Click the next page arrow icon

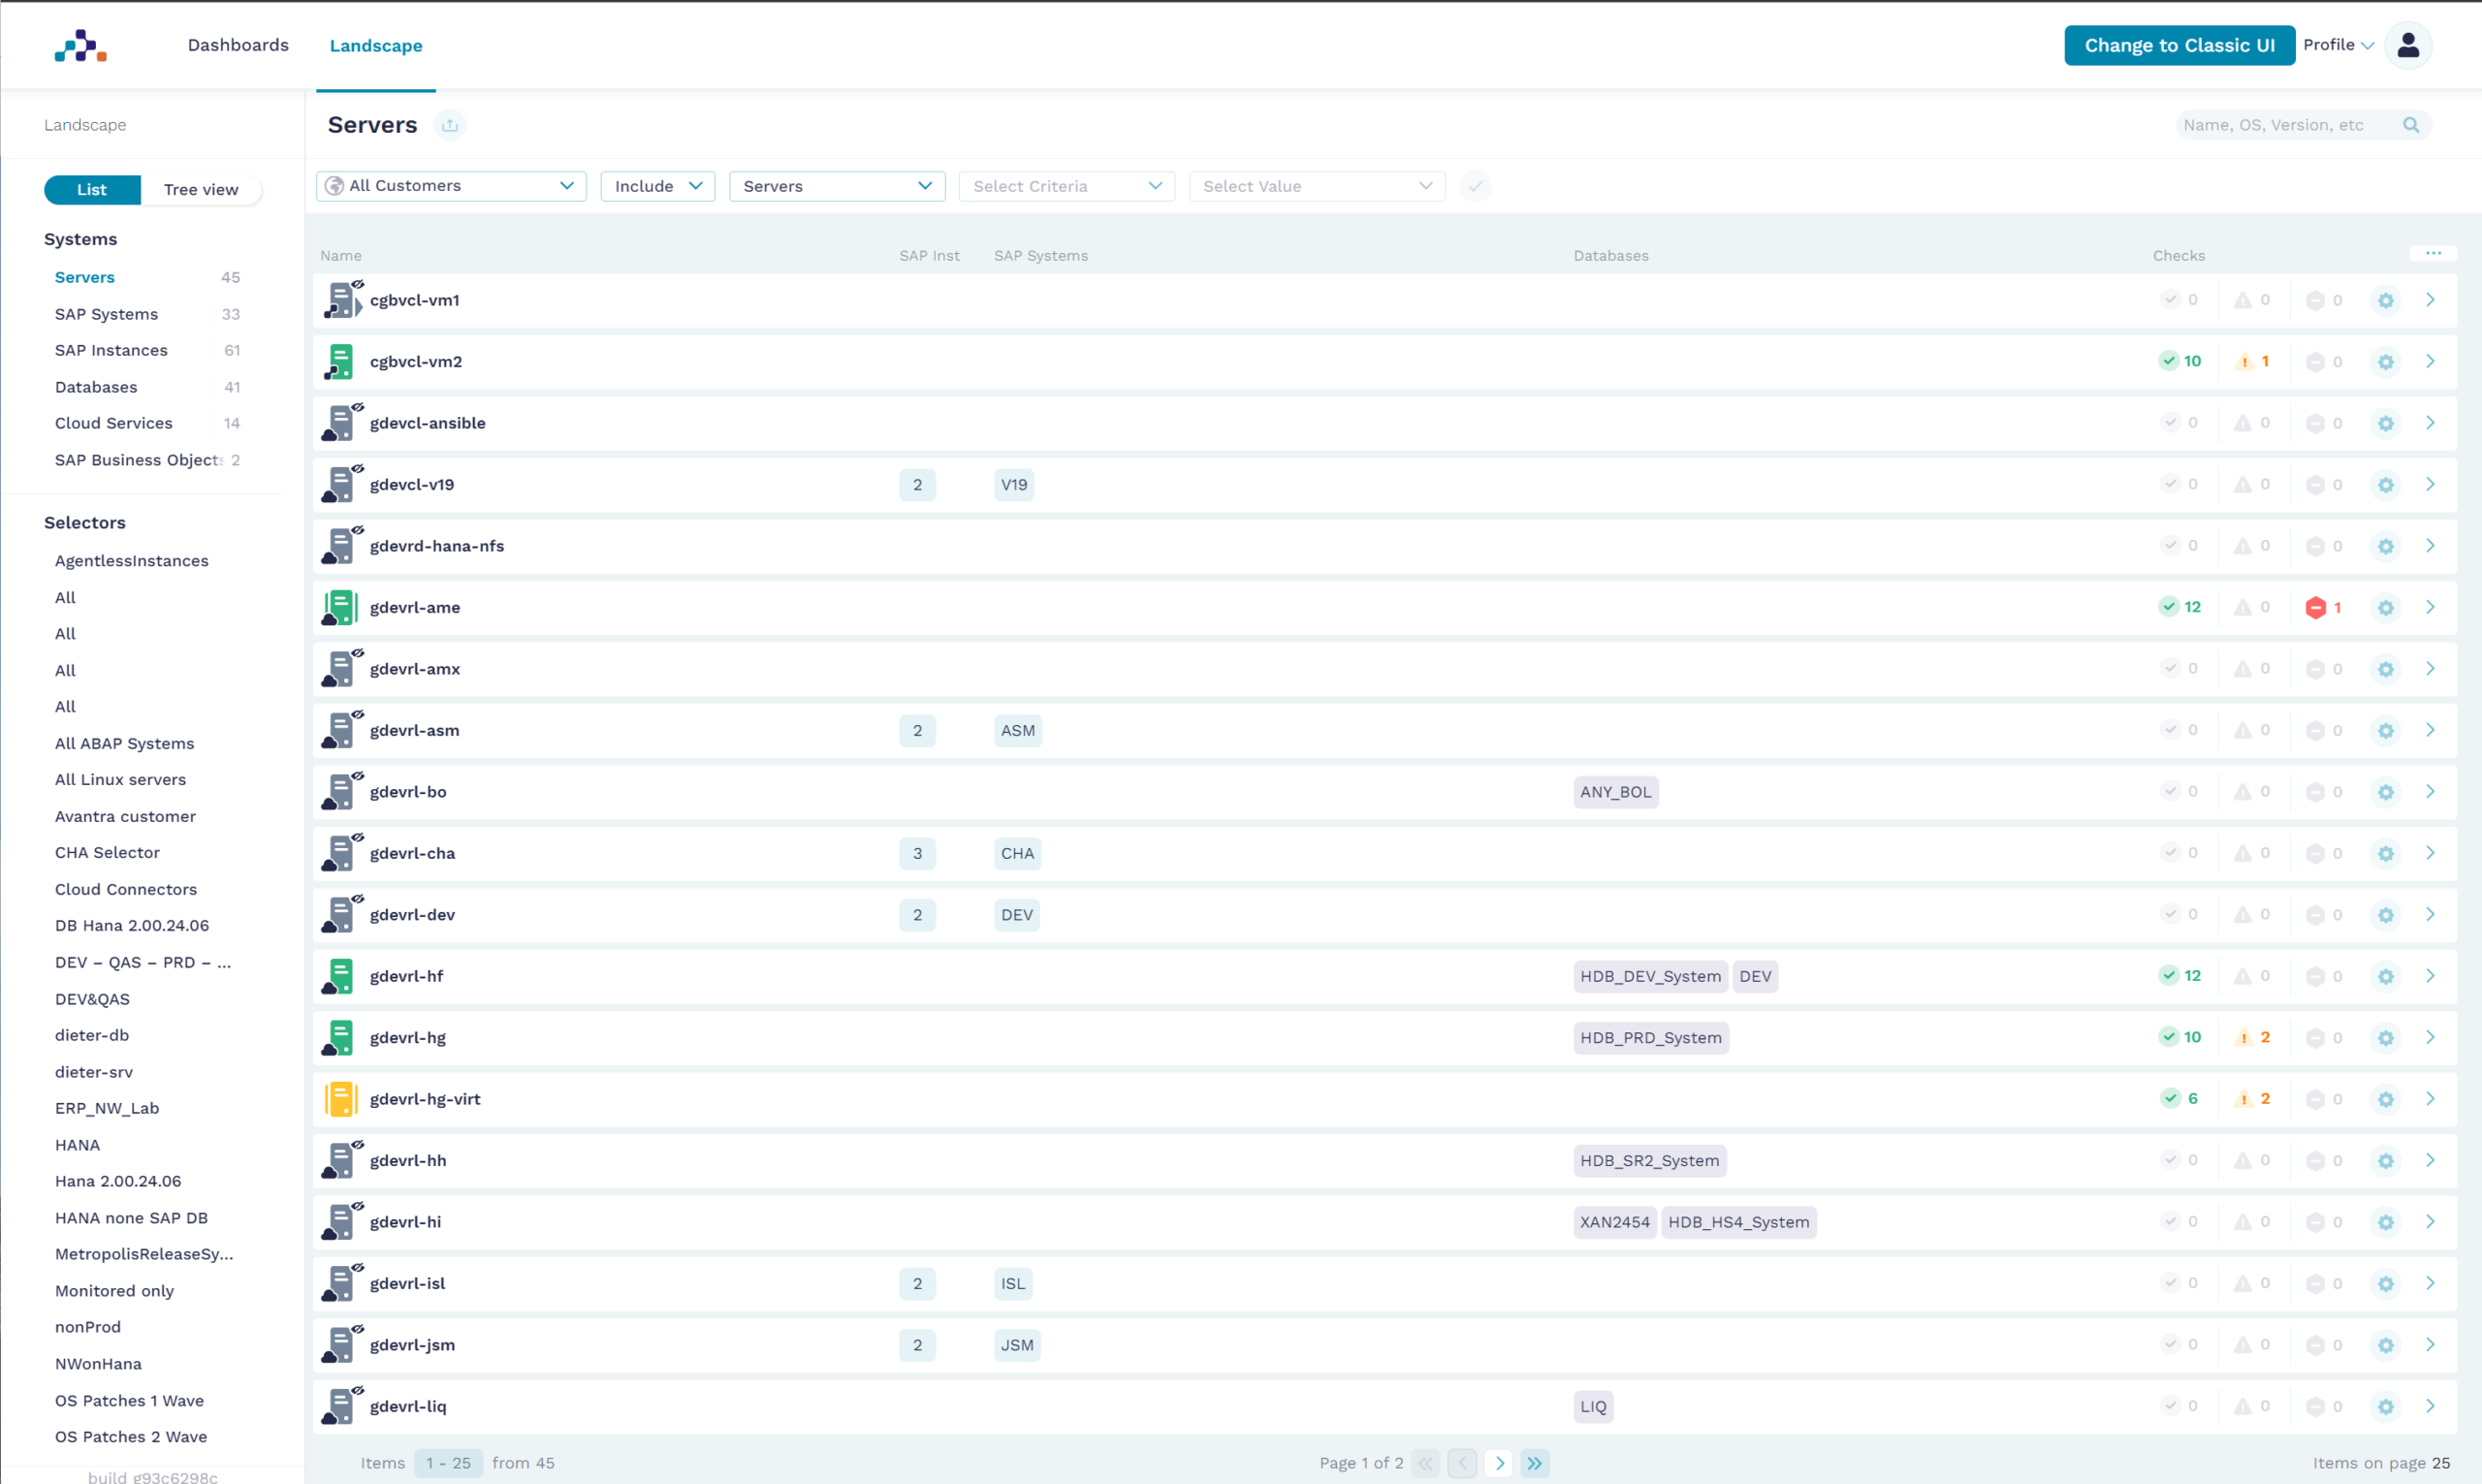1498,1462
